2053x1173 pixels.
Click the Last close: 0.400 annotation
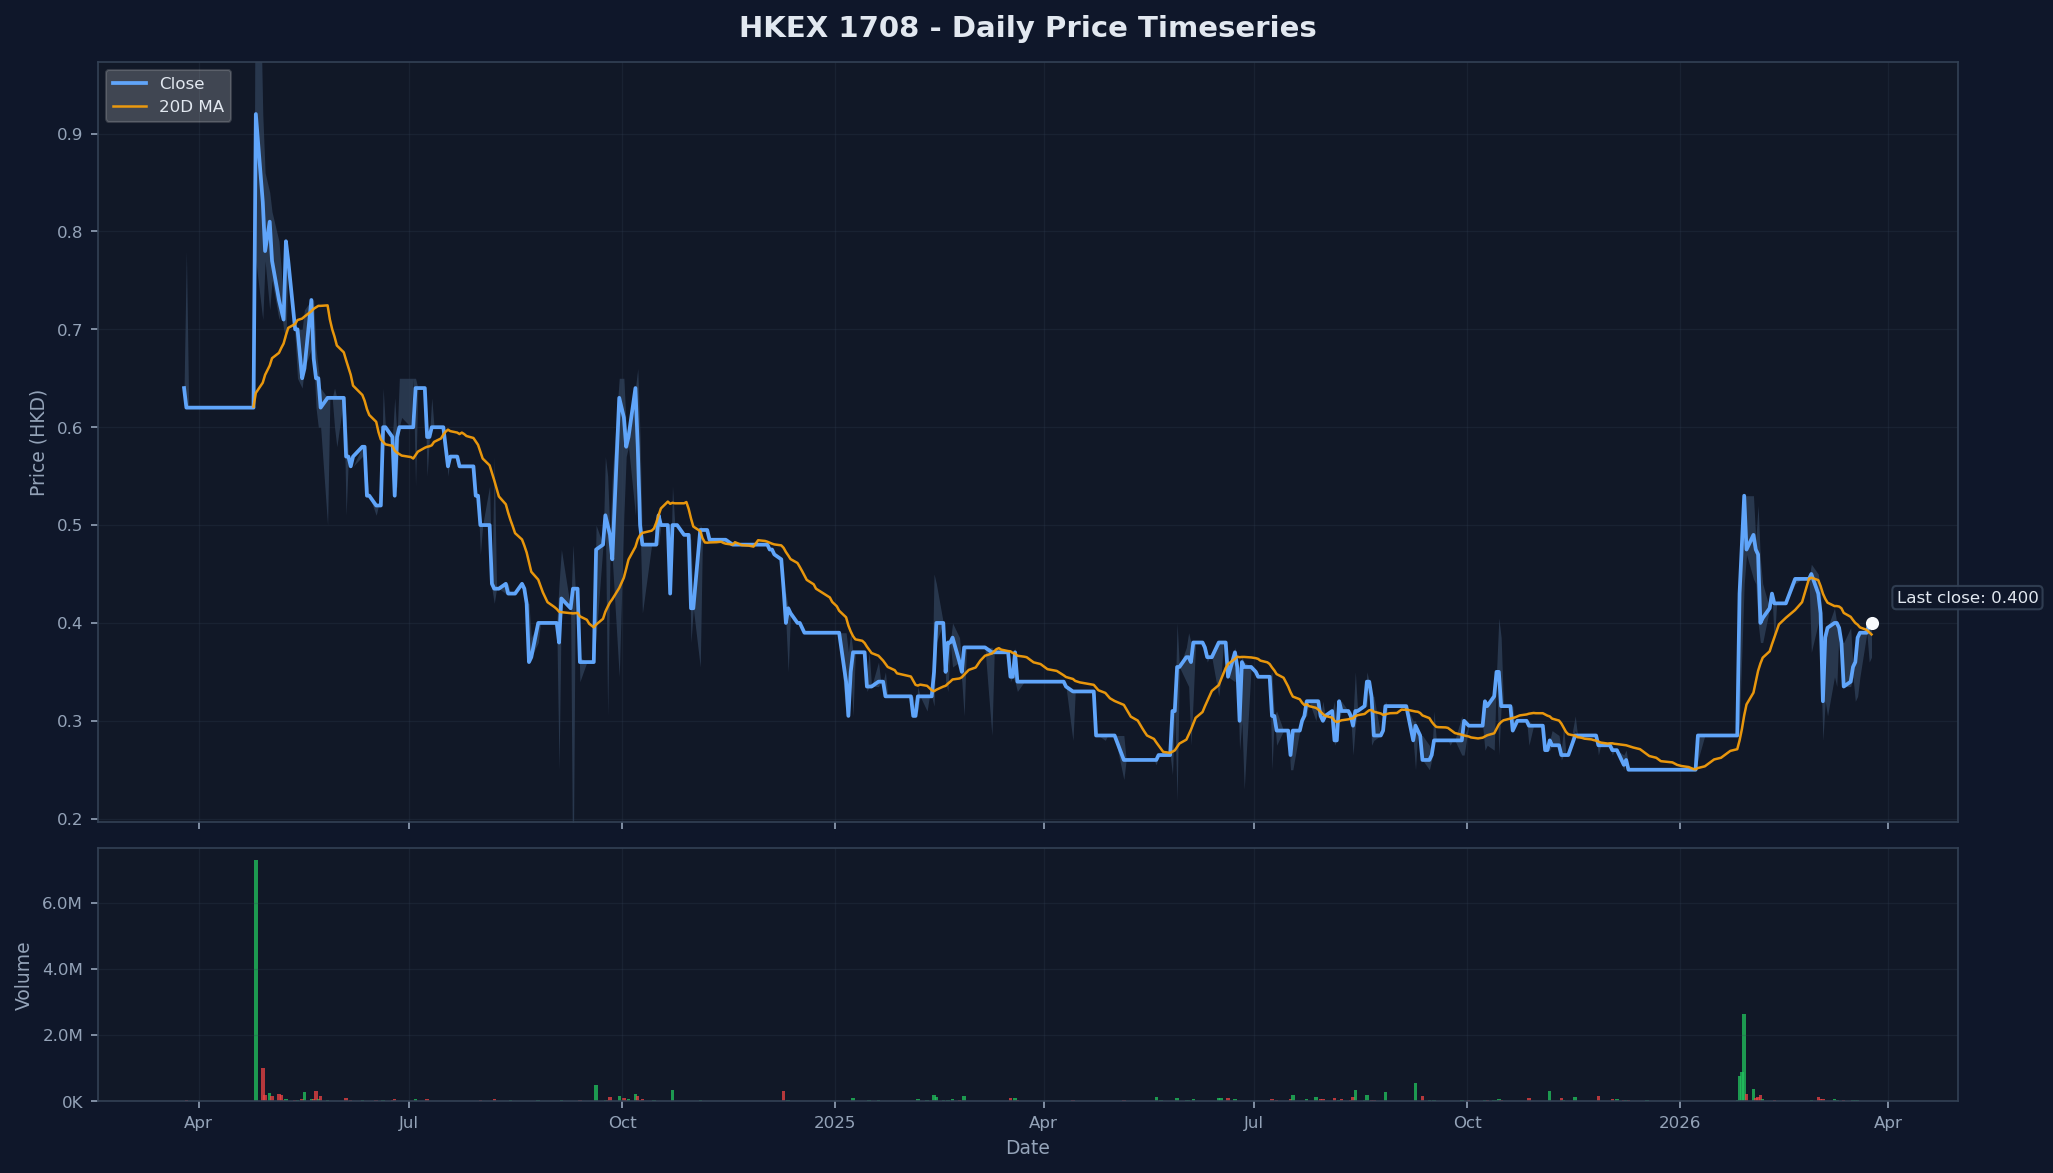(1967, 598)
